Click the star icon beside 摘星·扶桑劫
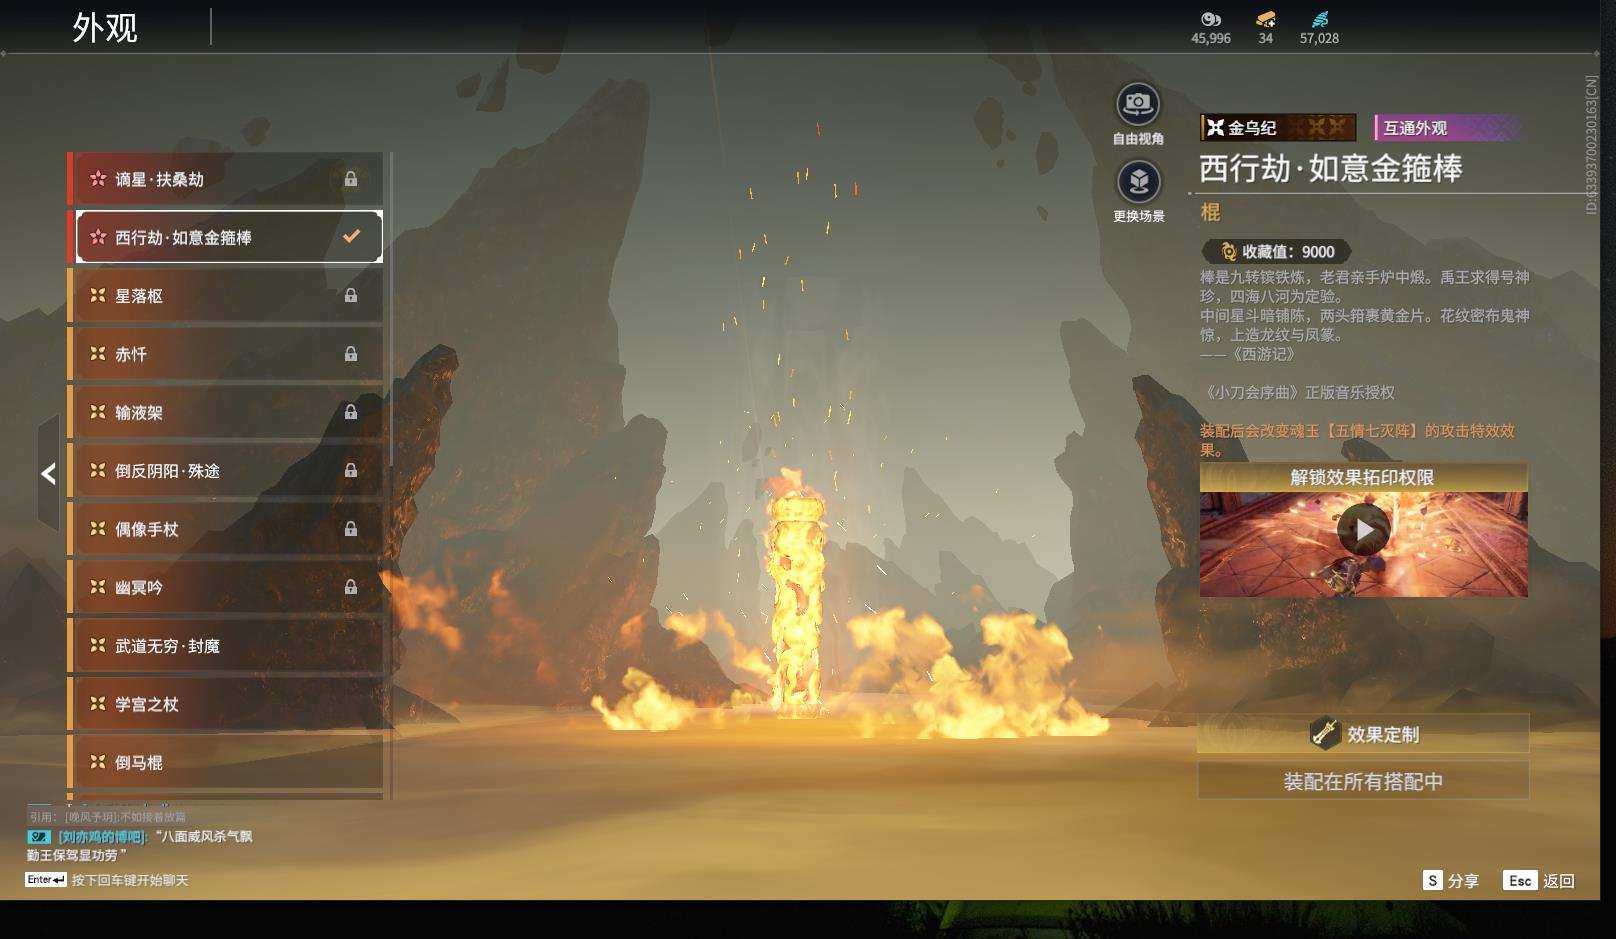Image resolution: width=1616 pixels, height=939 pixels. coord(98,179)
